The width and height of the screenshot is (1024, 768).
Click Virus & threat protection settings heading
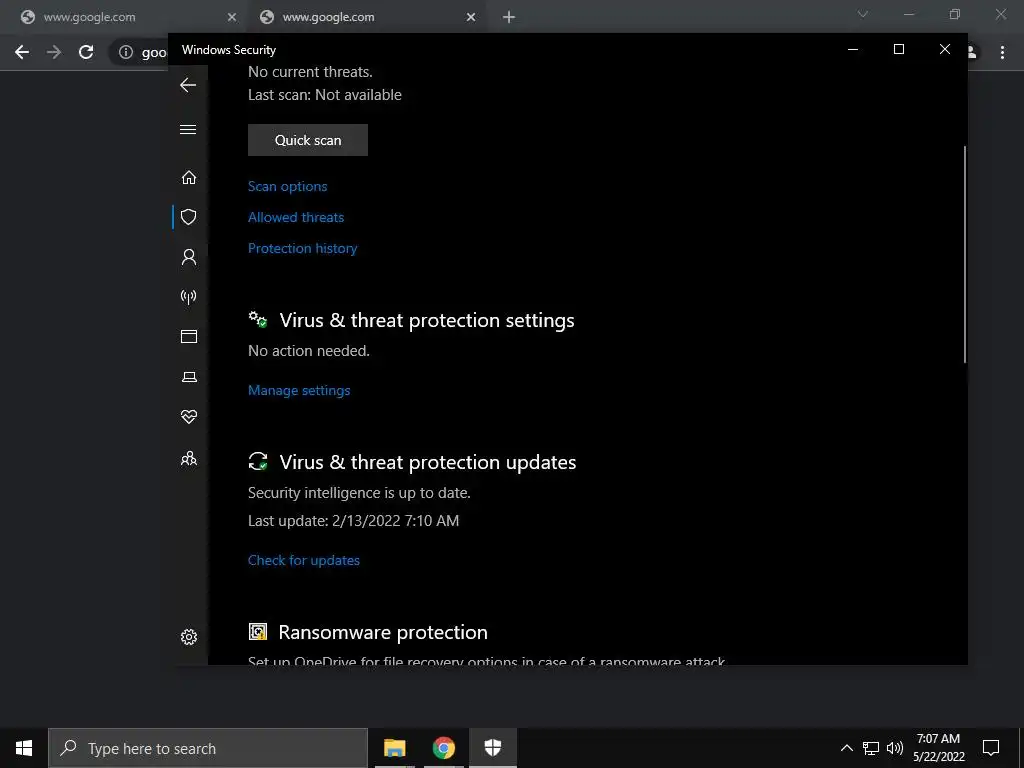pos(427,320)
